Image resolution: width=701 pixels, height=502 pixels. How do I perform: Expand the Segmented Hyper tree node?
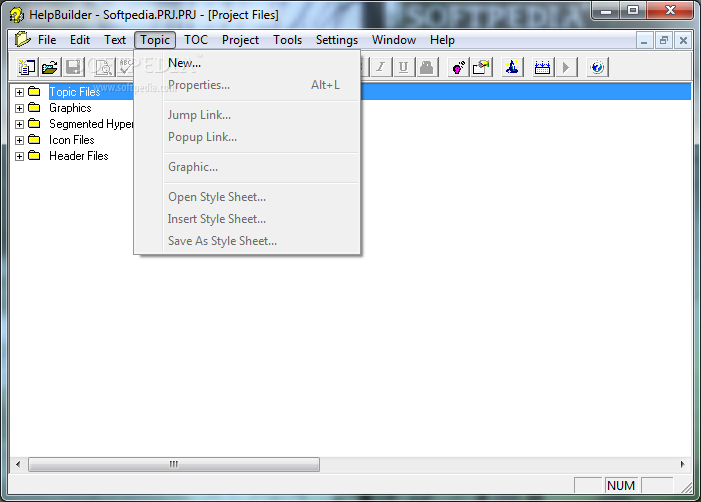(x=19, y=124)
